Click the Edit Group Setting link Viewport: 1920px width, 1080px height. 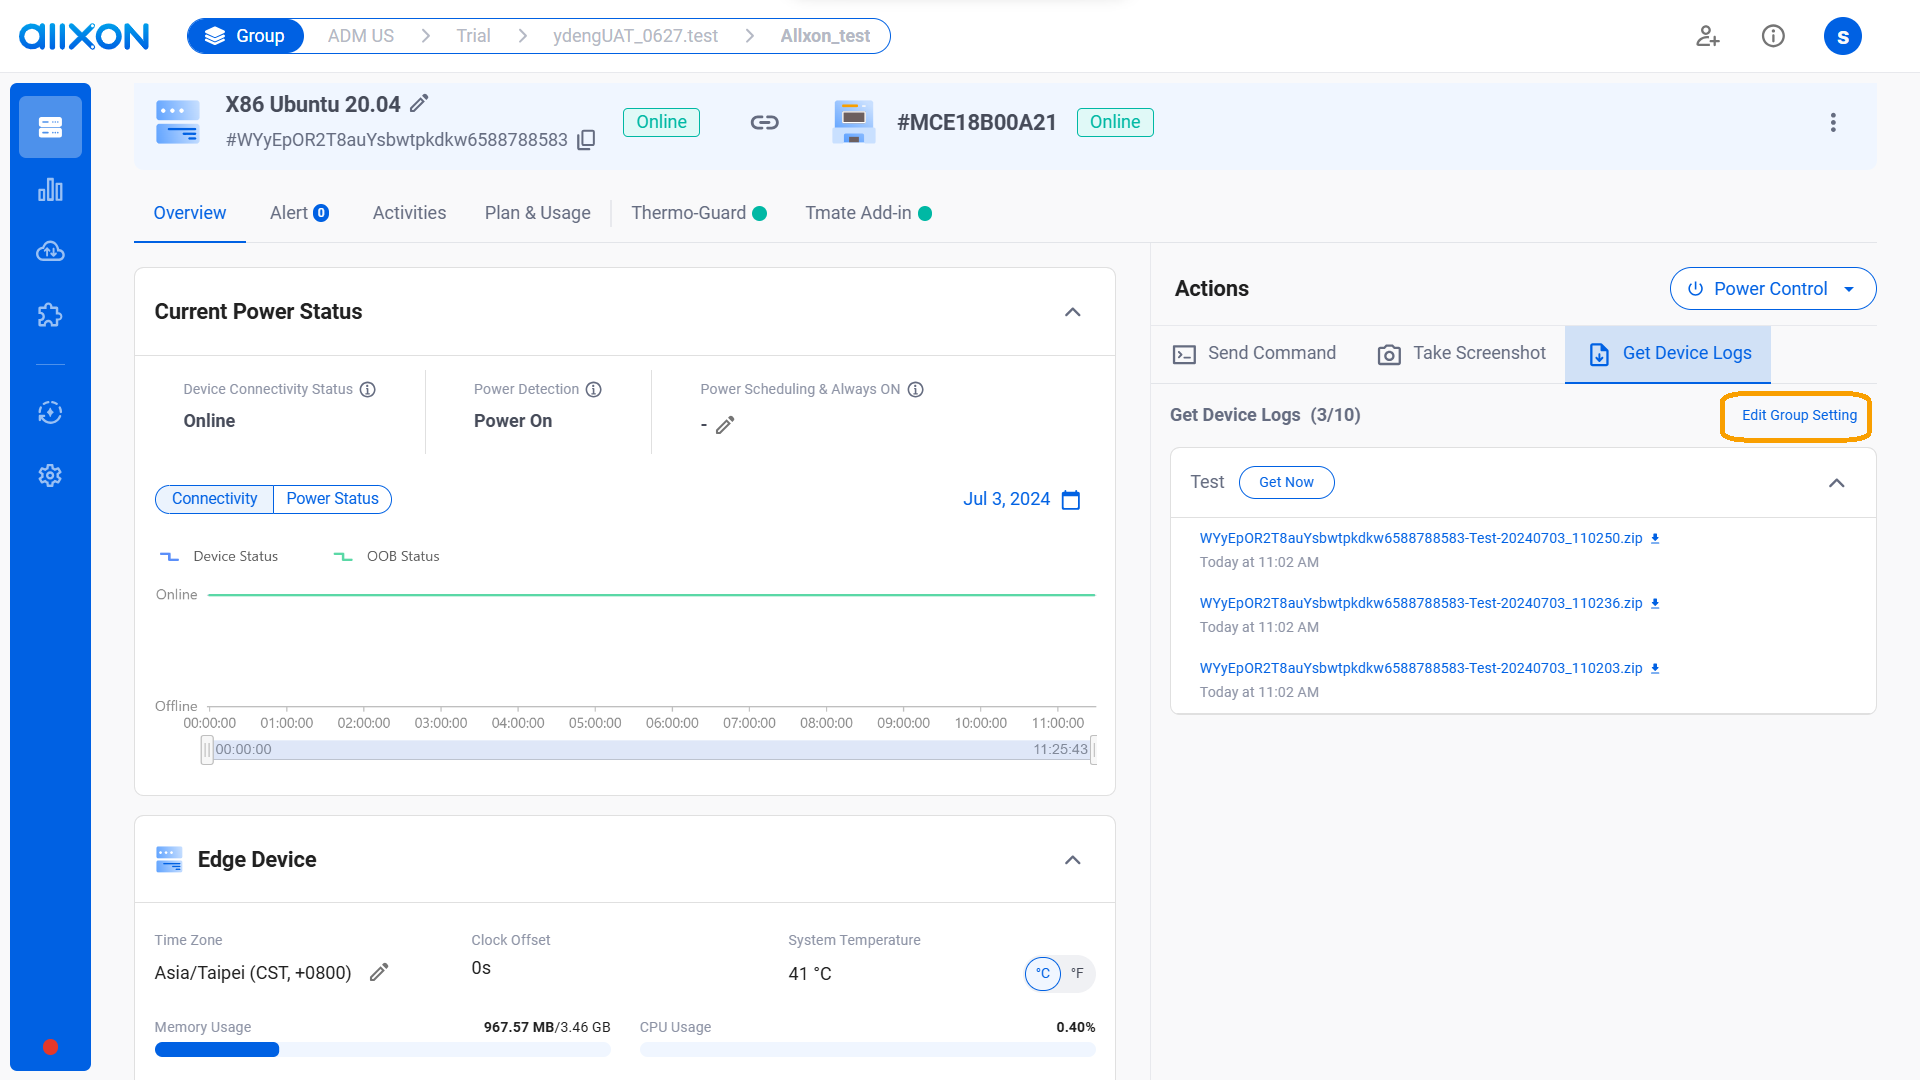click(1798, 415)
